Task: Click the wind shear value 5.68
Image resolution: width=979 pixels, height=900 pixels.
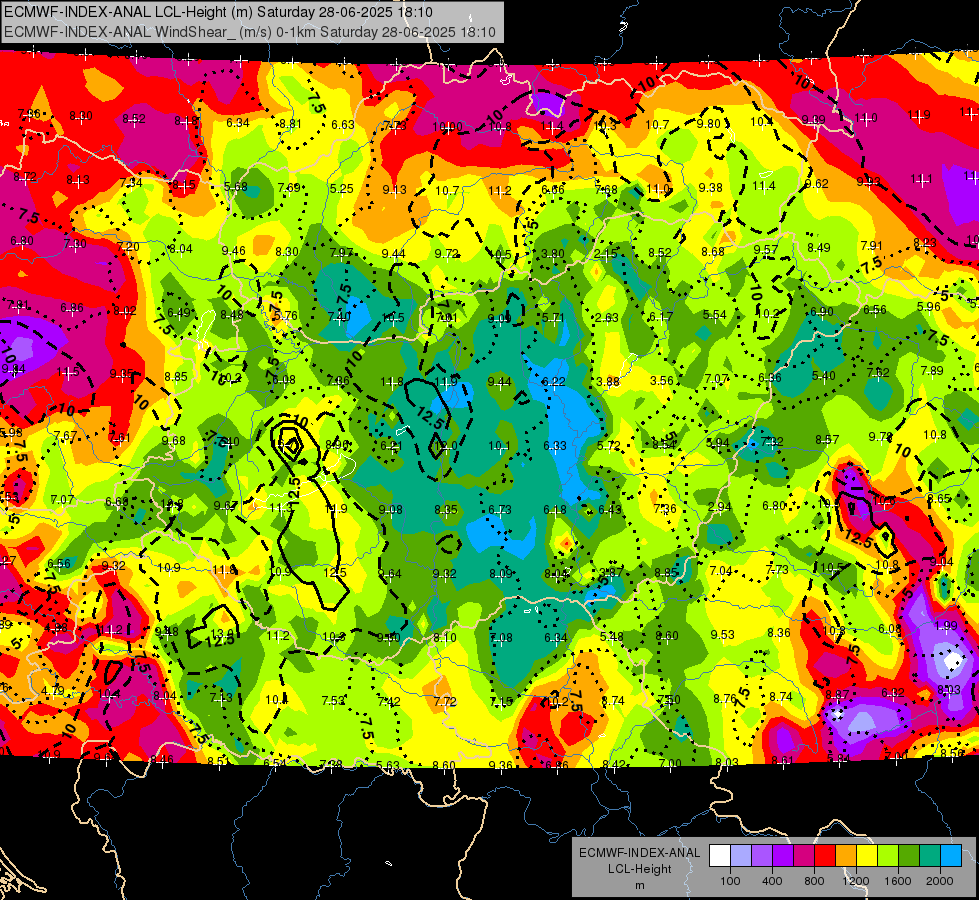Action: 235,187
